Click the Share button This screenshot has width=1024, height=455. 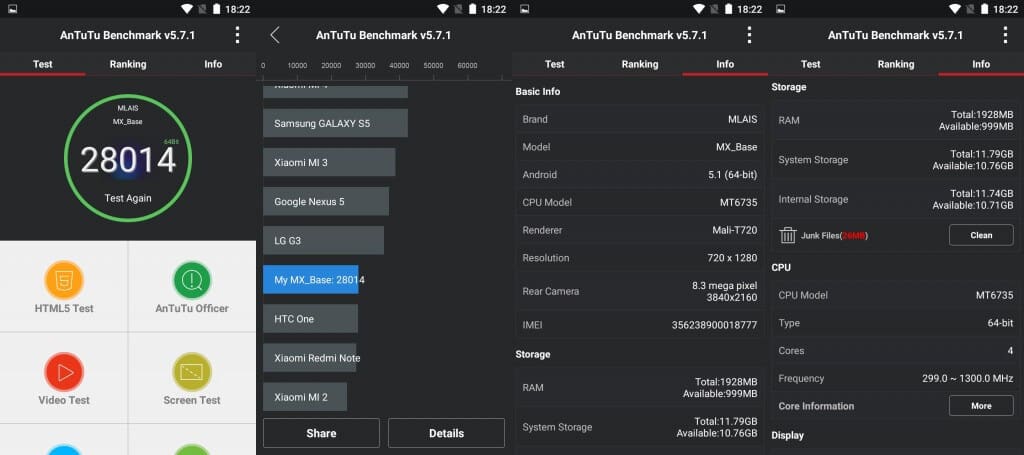pos(321,433)
